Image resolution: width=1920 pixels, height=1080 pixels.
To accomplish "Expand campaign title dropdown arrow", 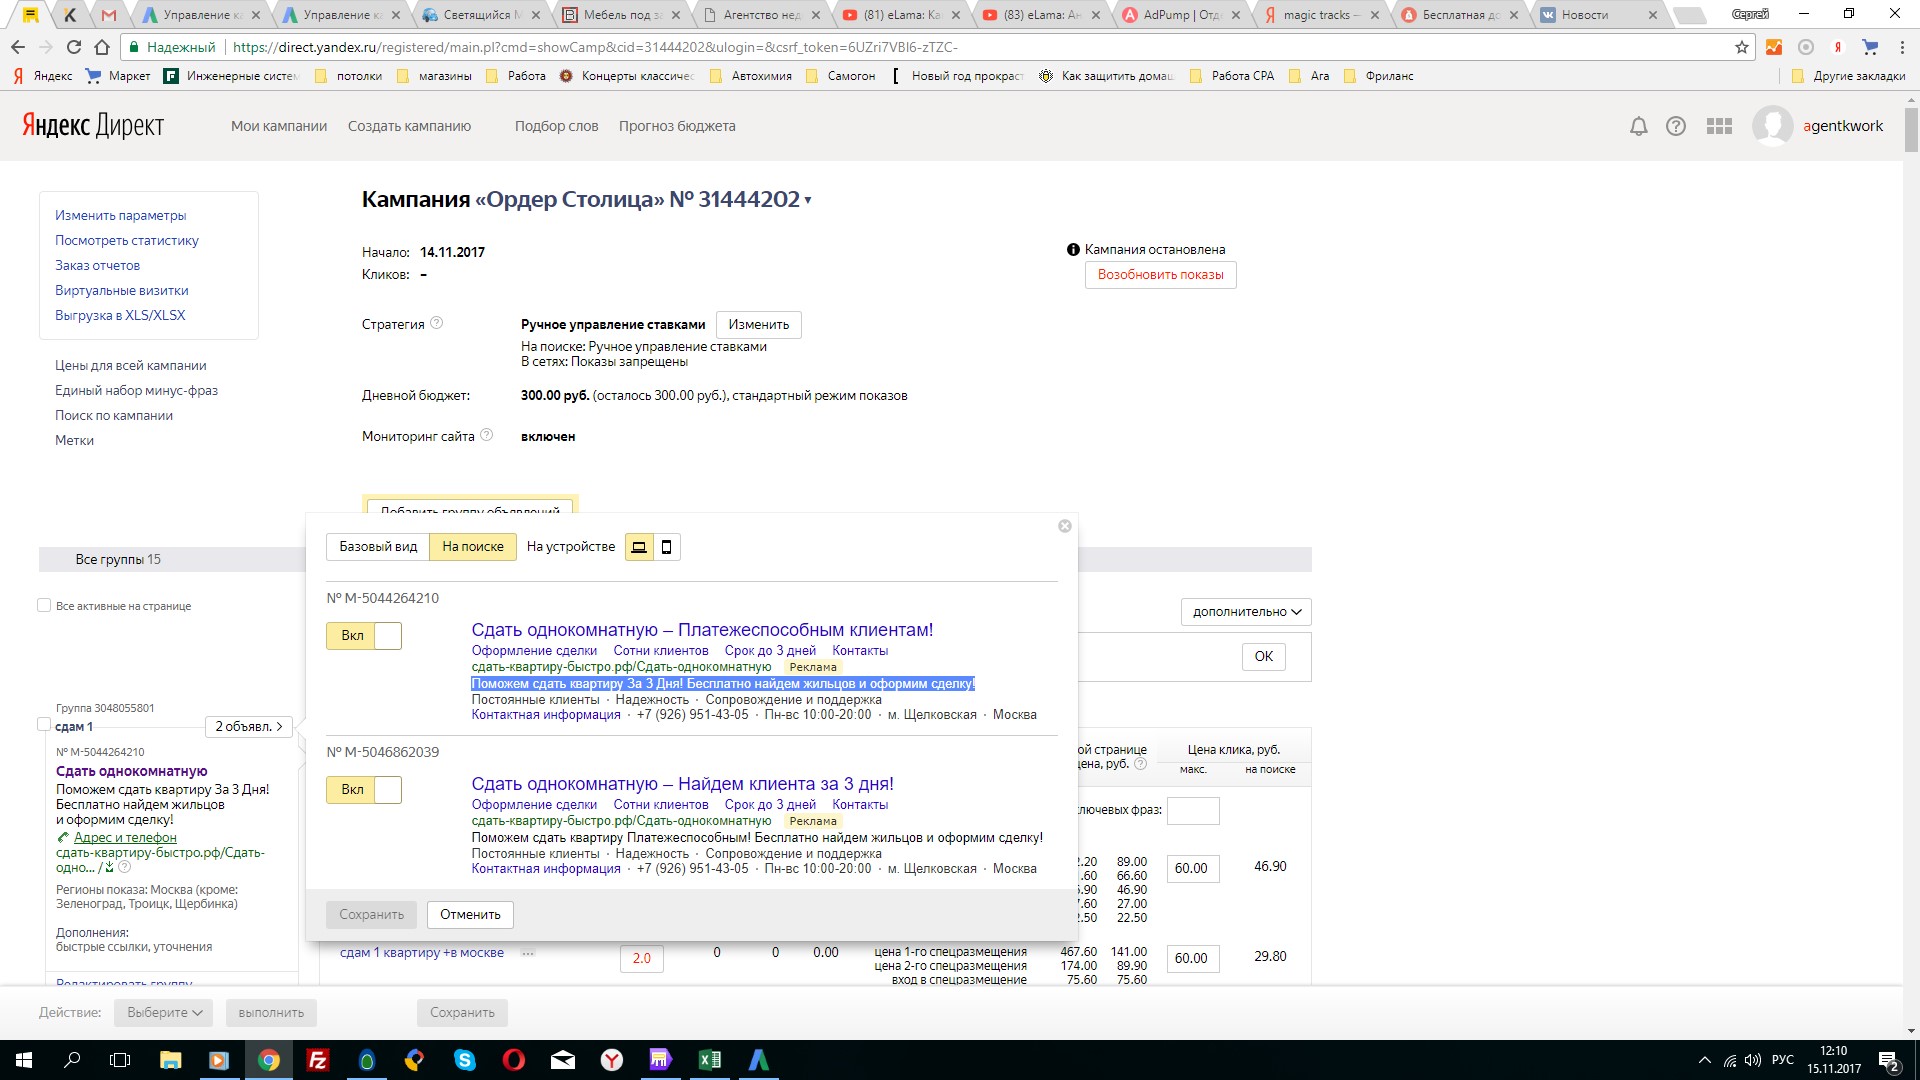I will tap(808, 201).
